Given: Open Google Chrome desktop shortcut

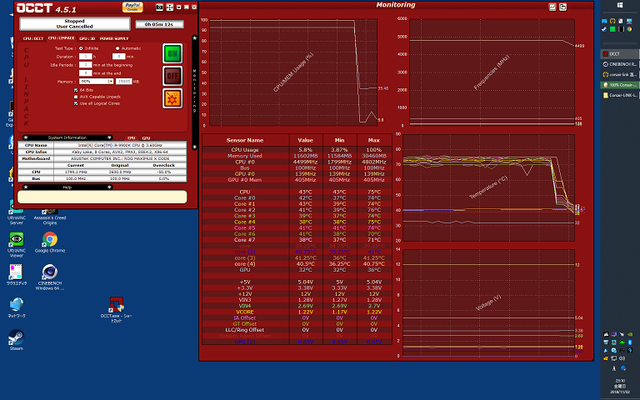Looking at the screenshot, I should [x=50, y=242].
